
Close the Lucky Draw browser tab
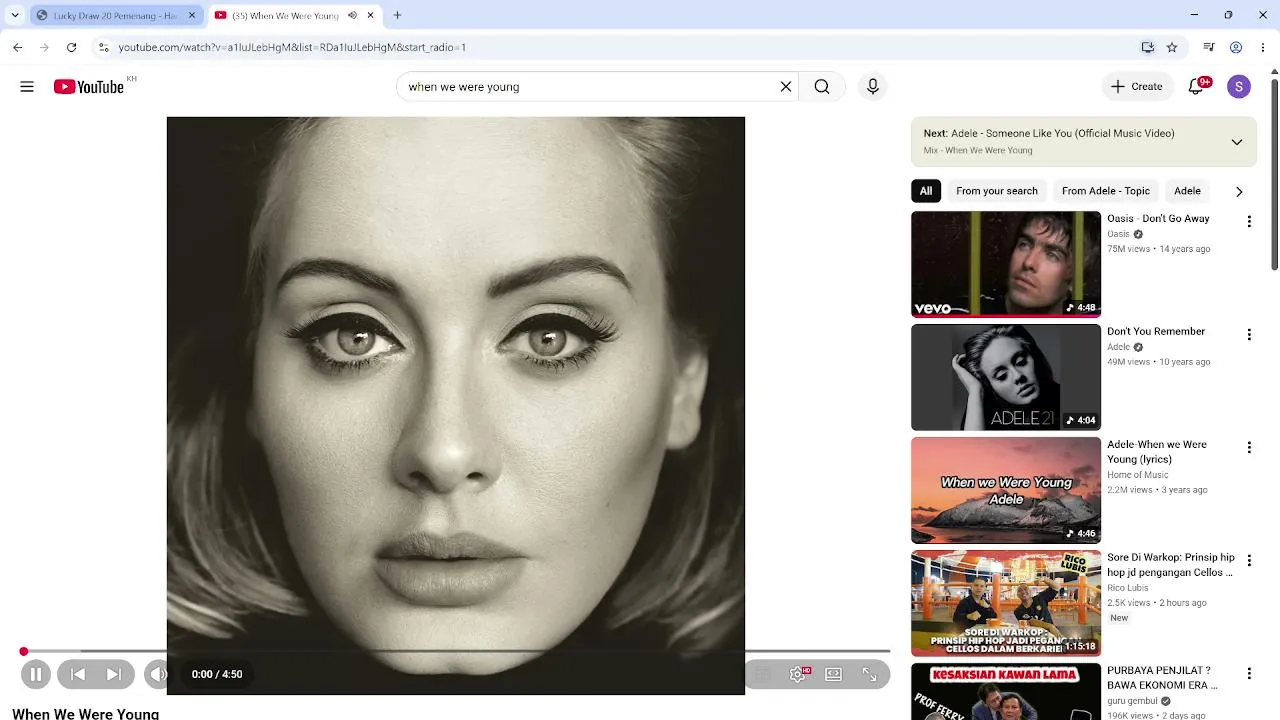pos(191,16)
